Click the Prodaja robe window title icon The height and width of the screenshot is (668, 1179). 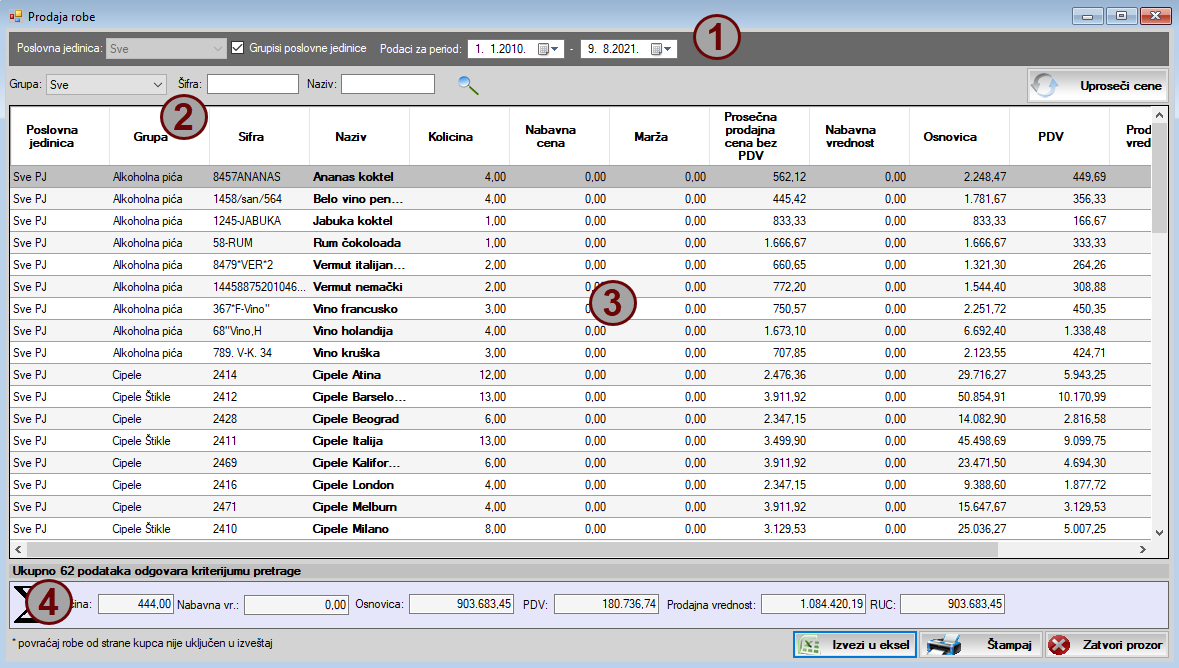pos(16,16)
